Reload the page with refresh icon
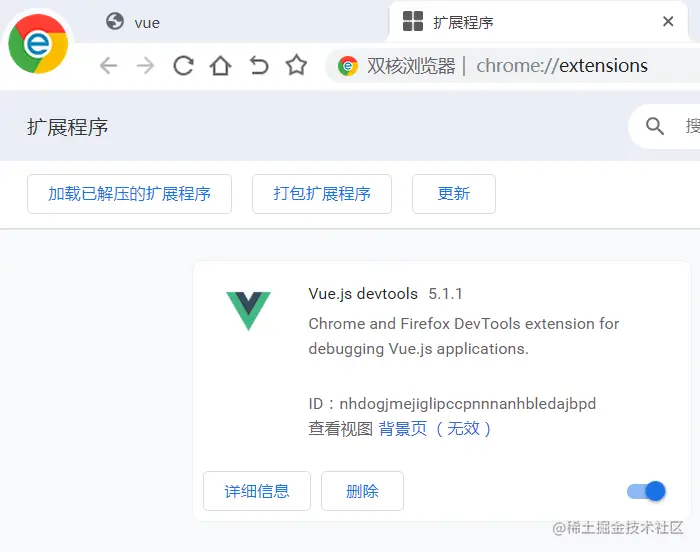The height and width of the screenshot is (552, 700). click(x=183, y=66)
